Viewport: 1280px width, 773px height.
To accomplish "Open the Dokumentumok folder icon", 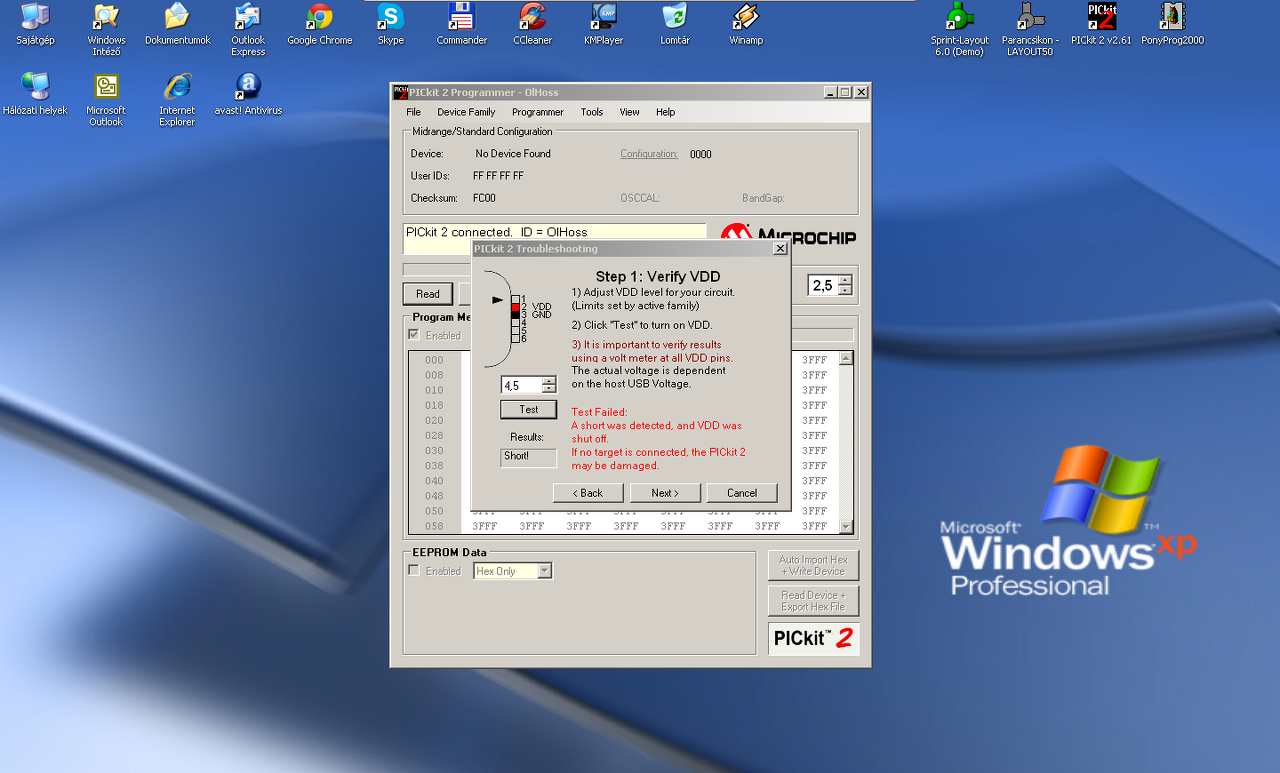I will (x=177, y=24).
